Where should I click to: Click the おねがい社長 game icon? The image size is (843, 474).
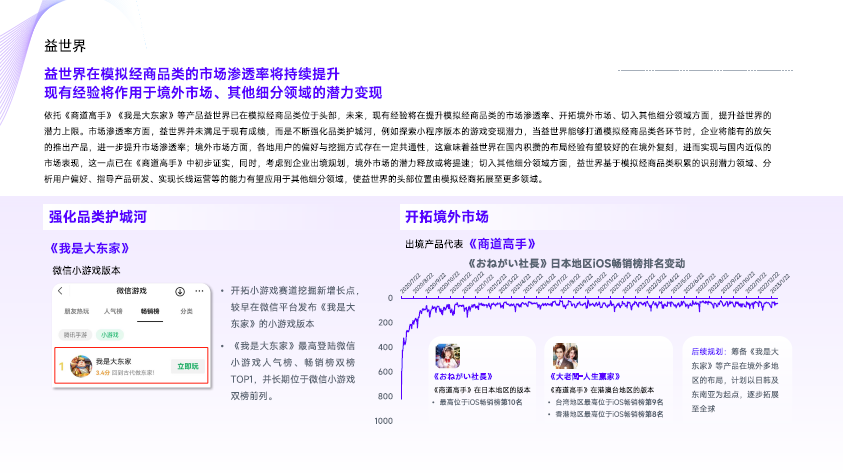(x=447, y=356)
